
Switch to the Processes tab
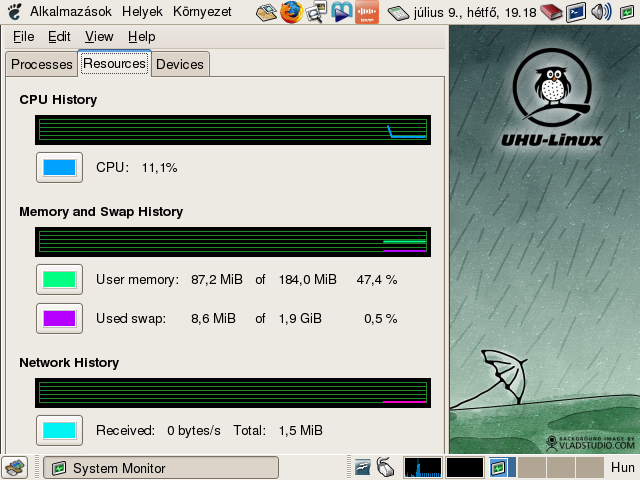pyautogui.click(x=42, y=64)
